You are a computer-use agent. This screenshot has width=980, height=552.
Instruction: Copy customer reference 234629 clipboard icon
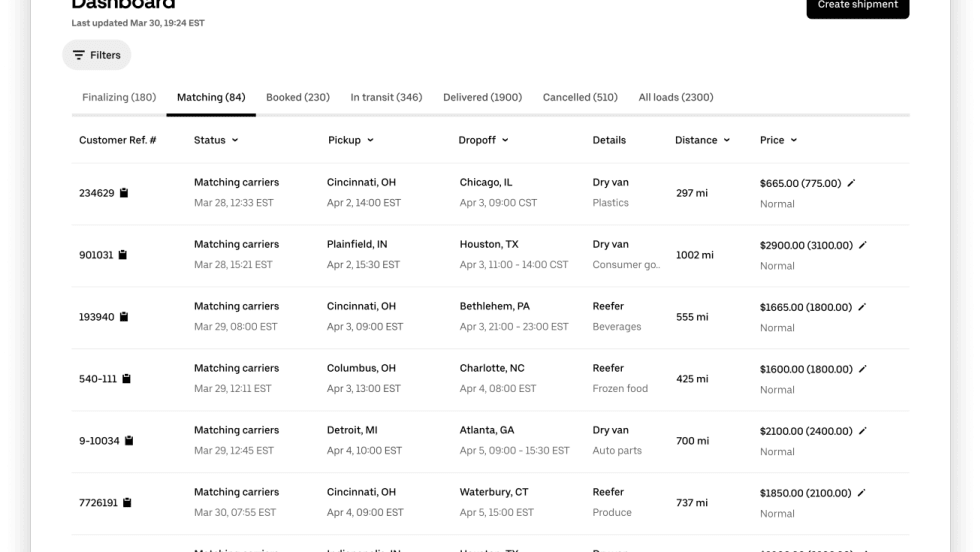coord(124,193)
